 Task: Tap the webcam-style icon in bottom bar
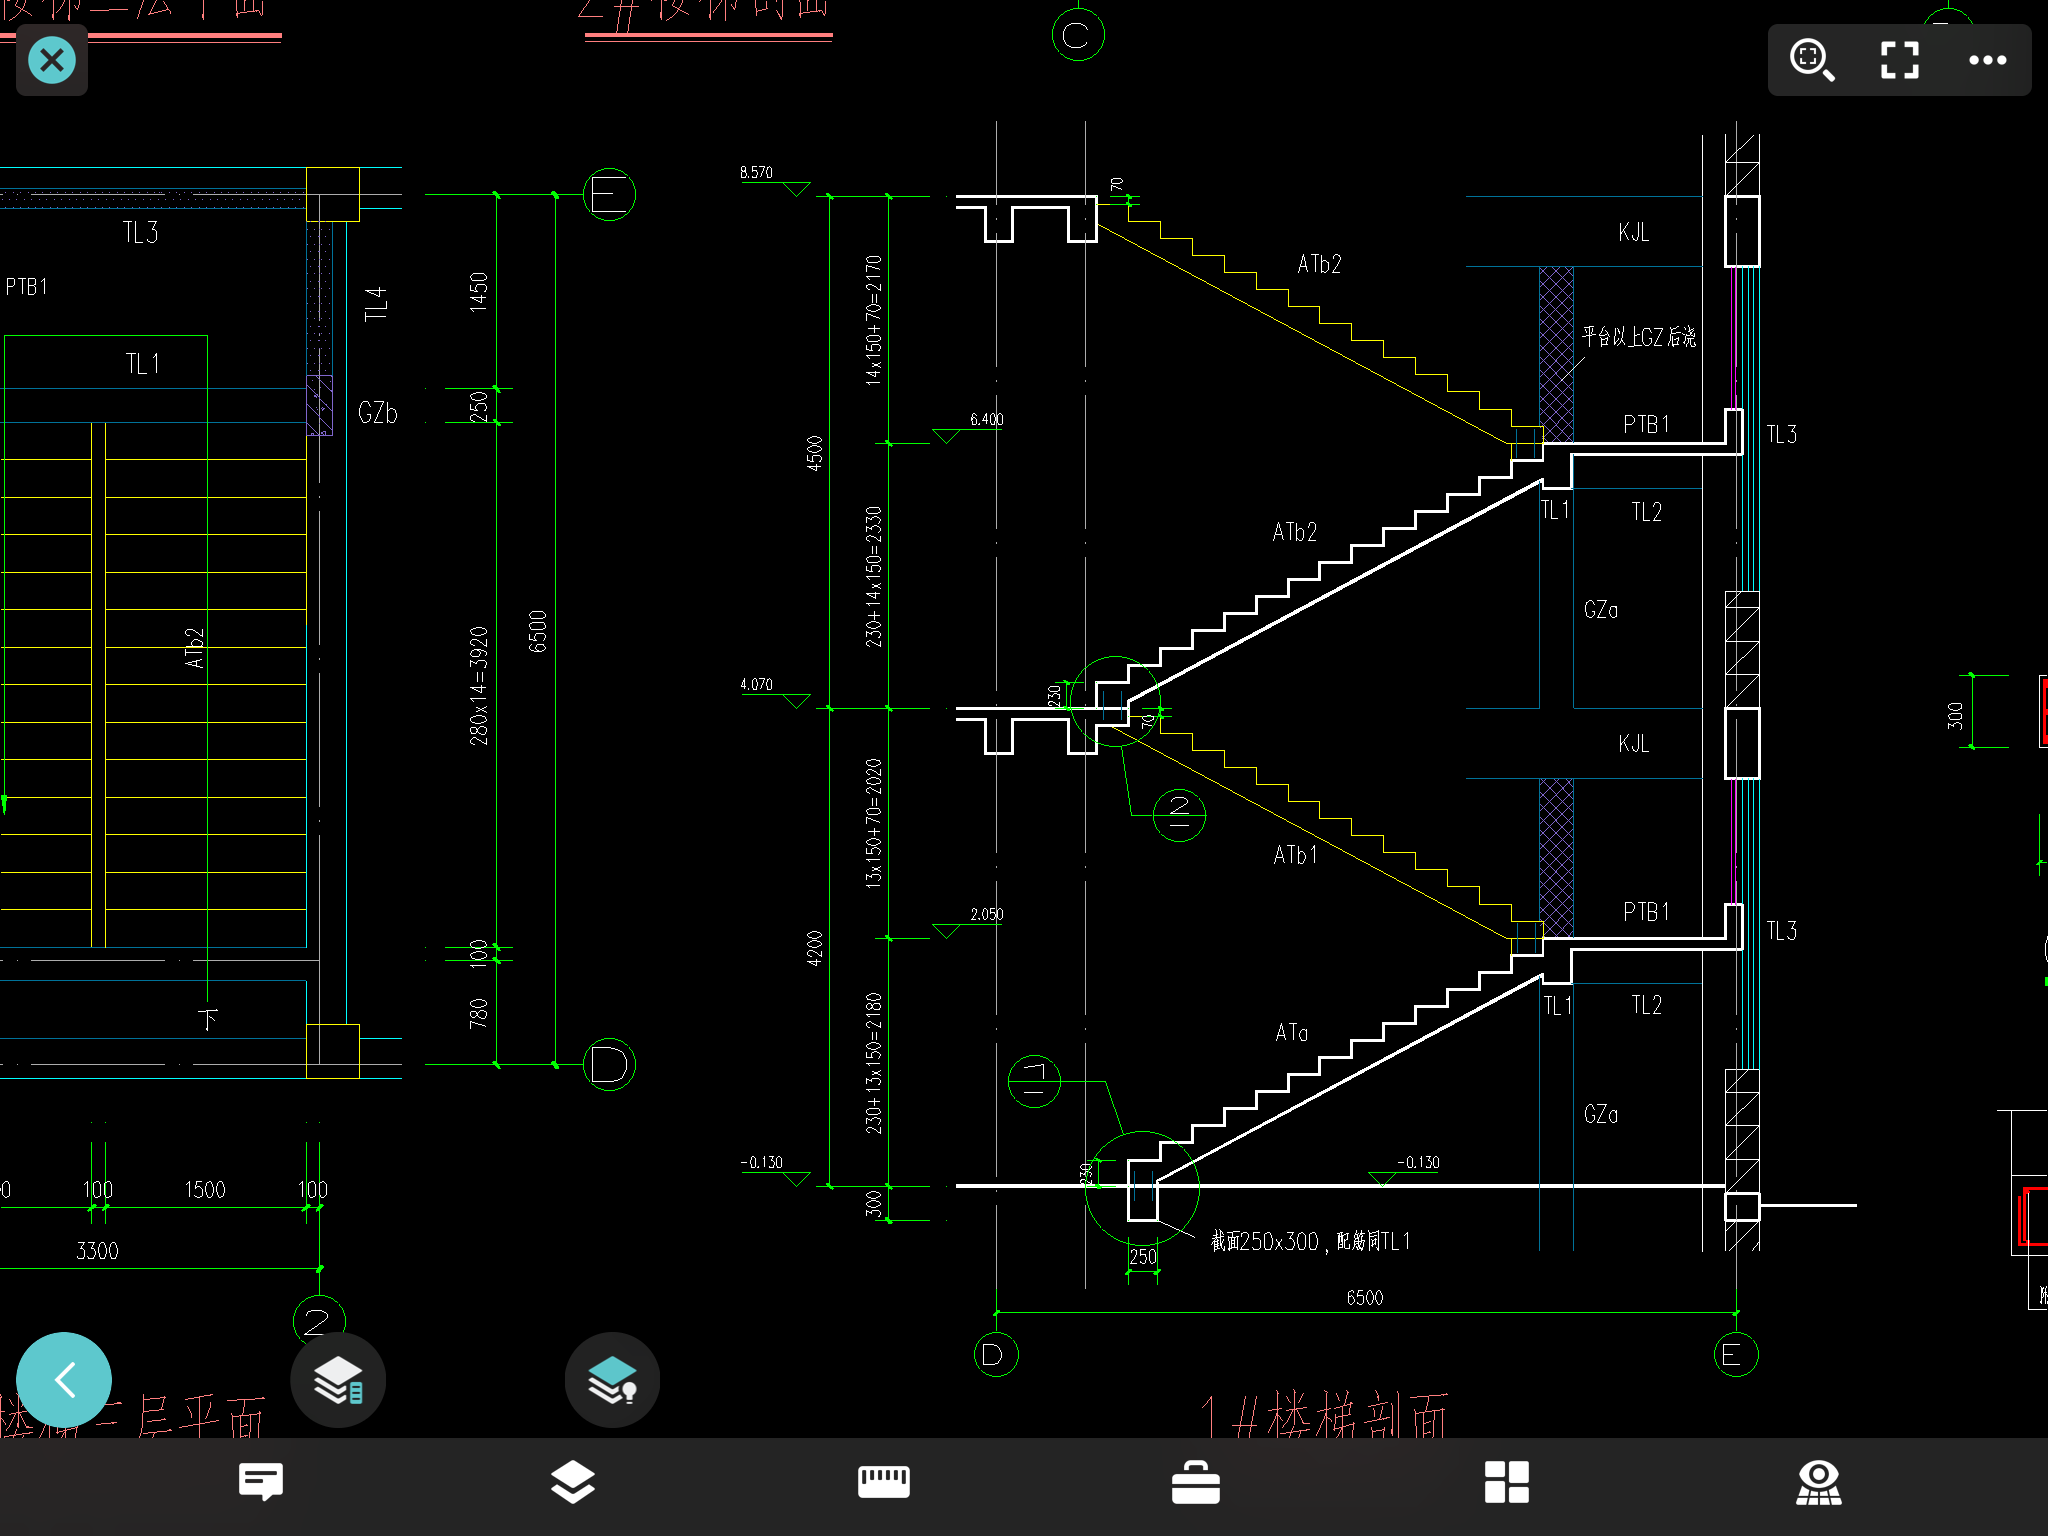[x=1819, y=1482]
